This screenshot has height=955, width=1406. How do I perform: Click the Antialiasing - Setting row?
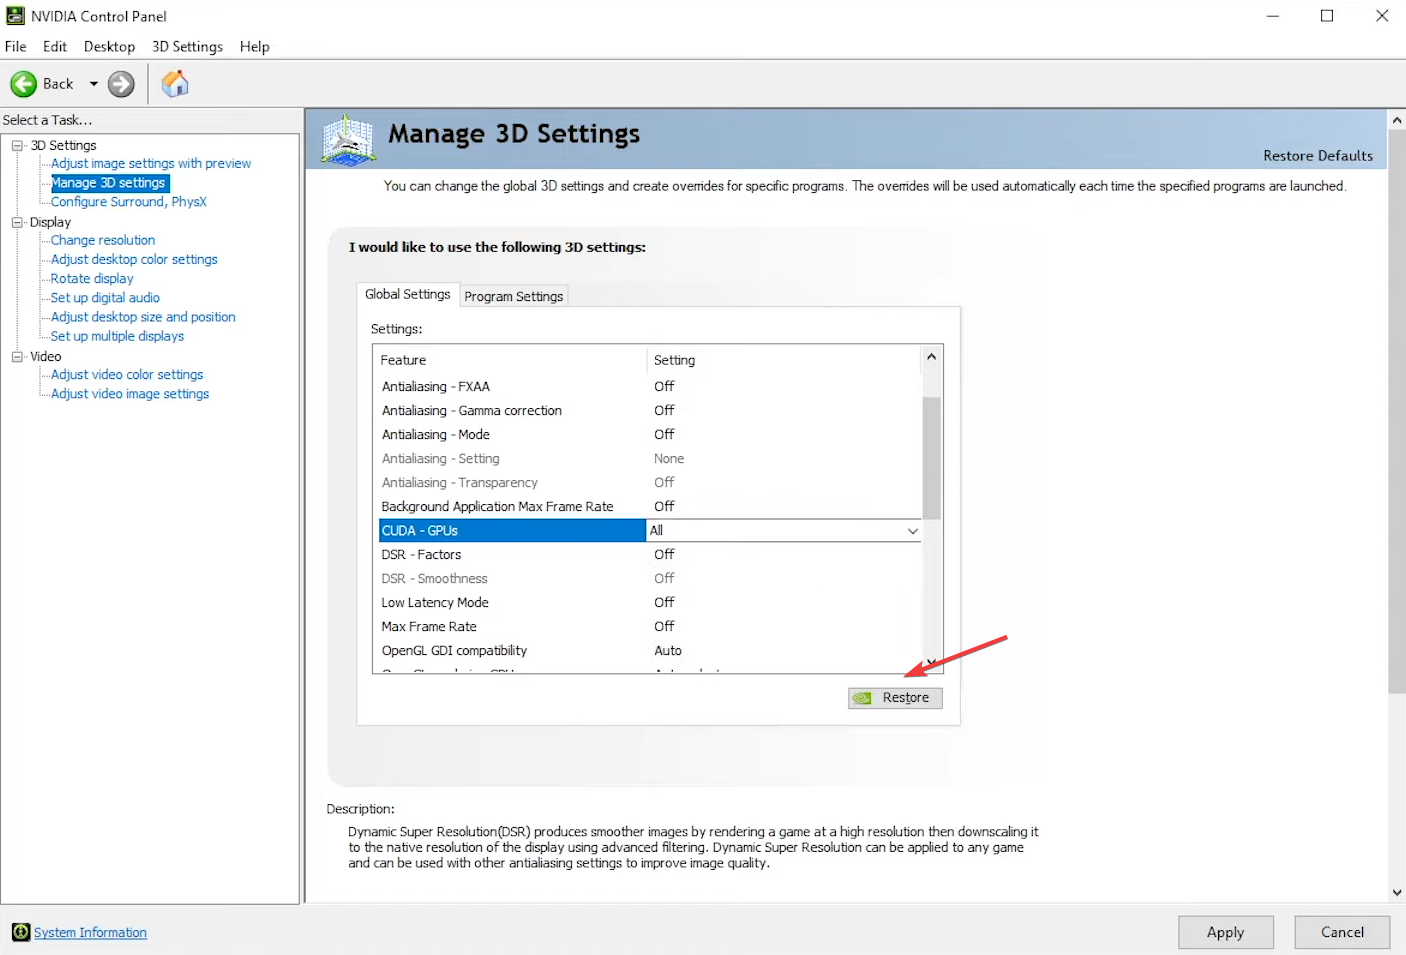coord(649,459)
